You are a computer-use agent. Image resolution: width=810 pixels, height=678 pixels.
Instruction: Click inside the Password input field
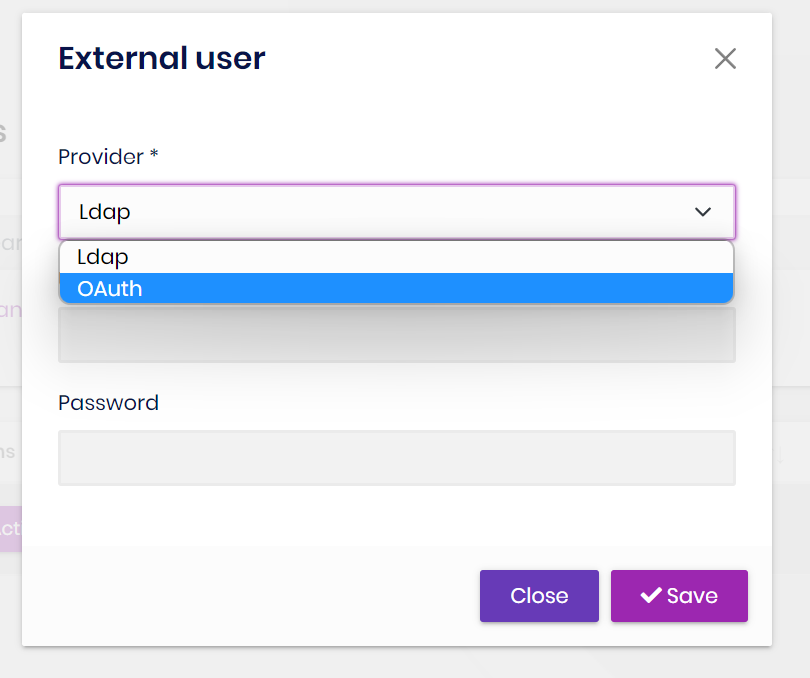397,457
